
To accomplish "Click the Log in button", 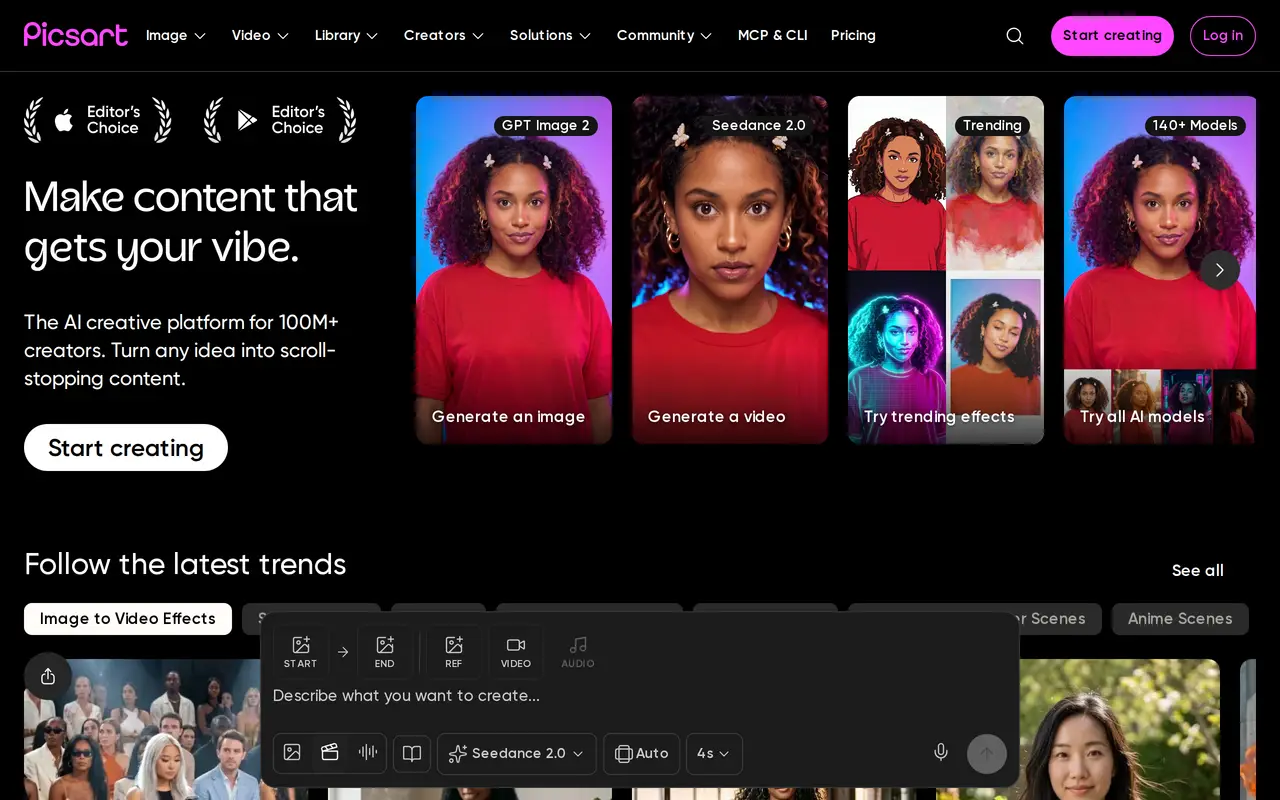I will pos(1223,36).
